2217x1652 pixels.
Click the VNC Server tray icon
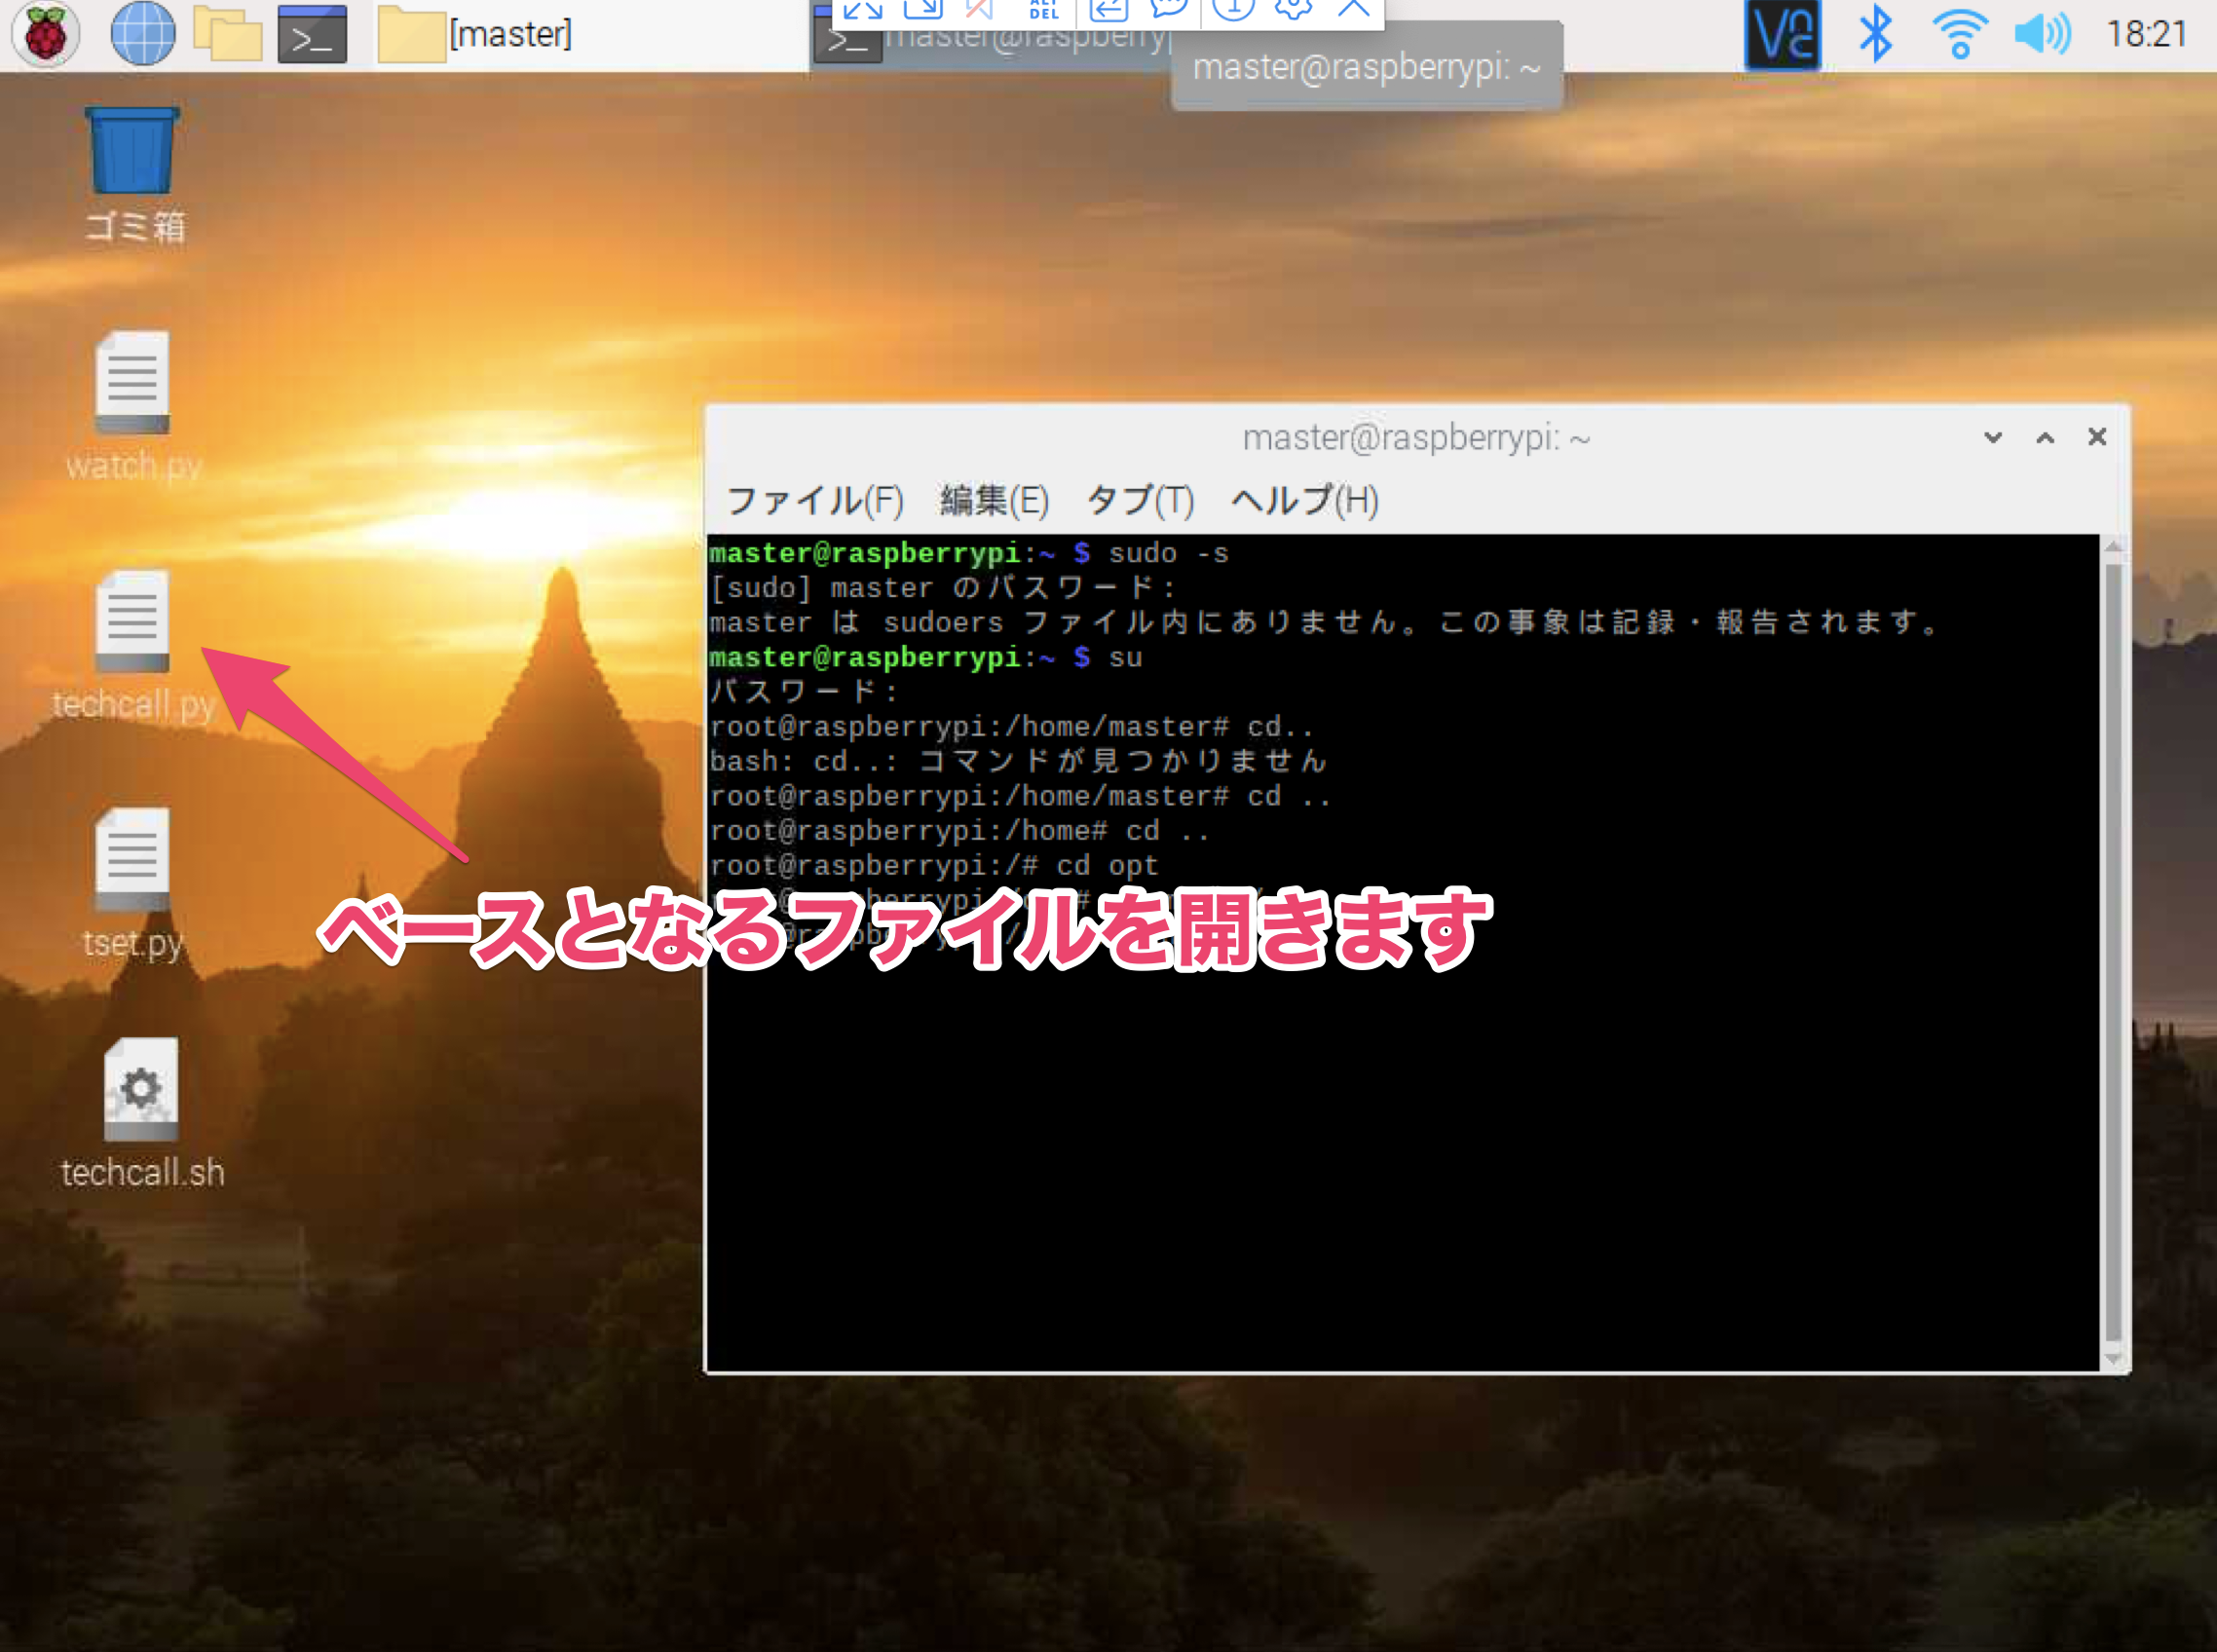pyautogui.click(x=1782, y=34)
